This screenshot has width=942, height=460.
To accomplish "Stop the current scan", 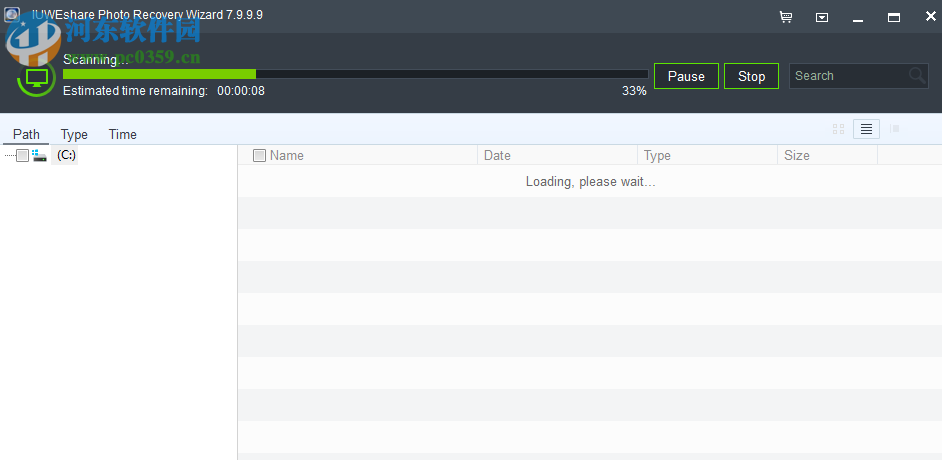I will [x=752, y=76].
